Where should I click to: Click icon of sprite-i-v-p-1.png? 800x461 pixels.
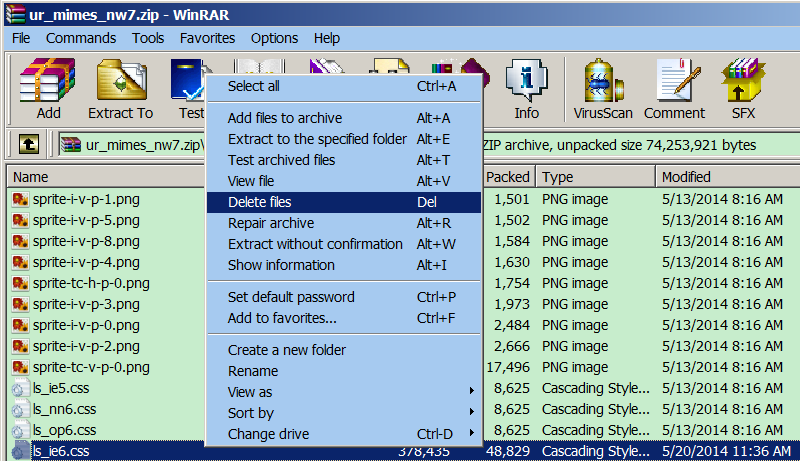tap(20, 199)
